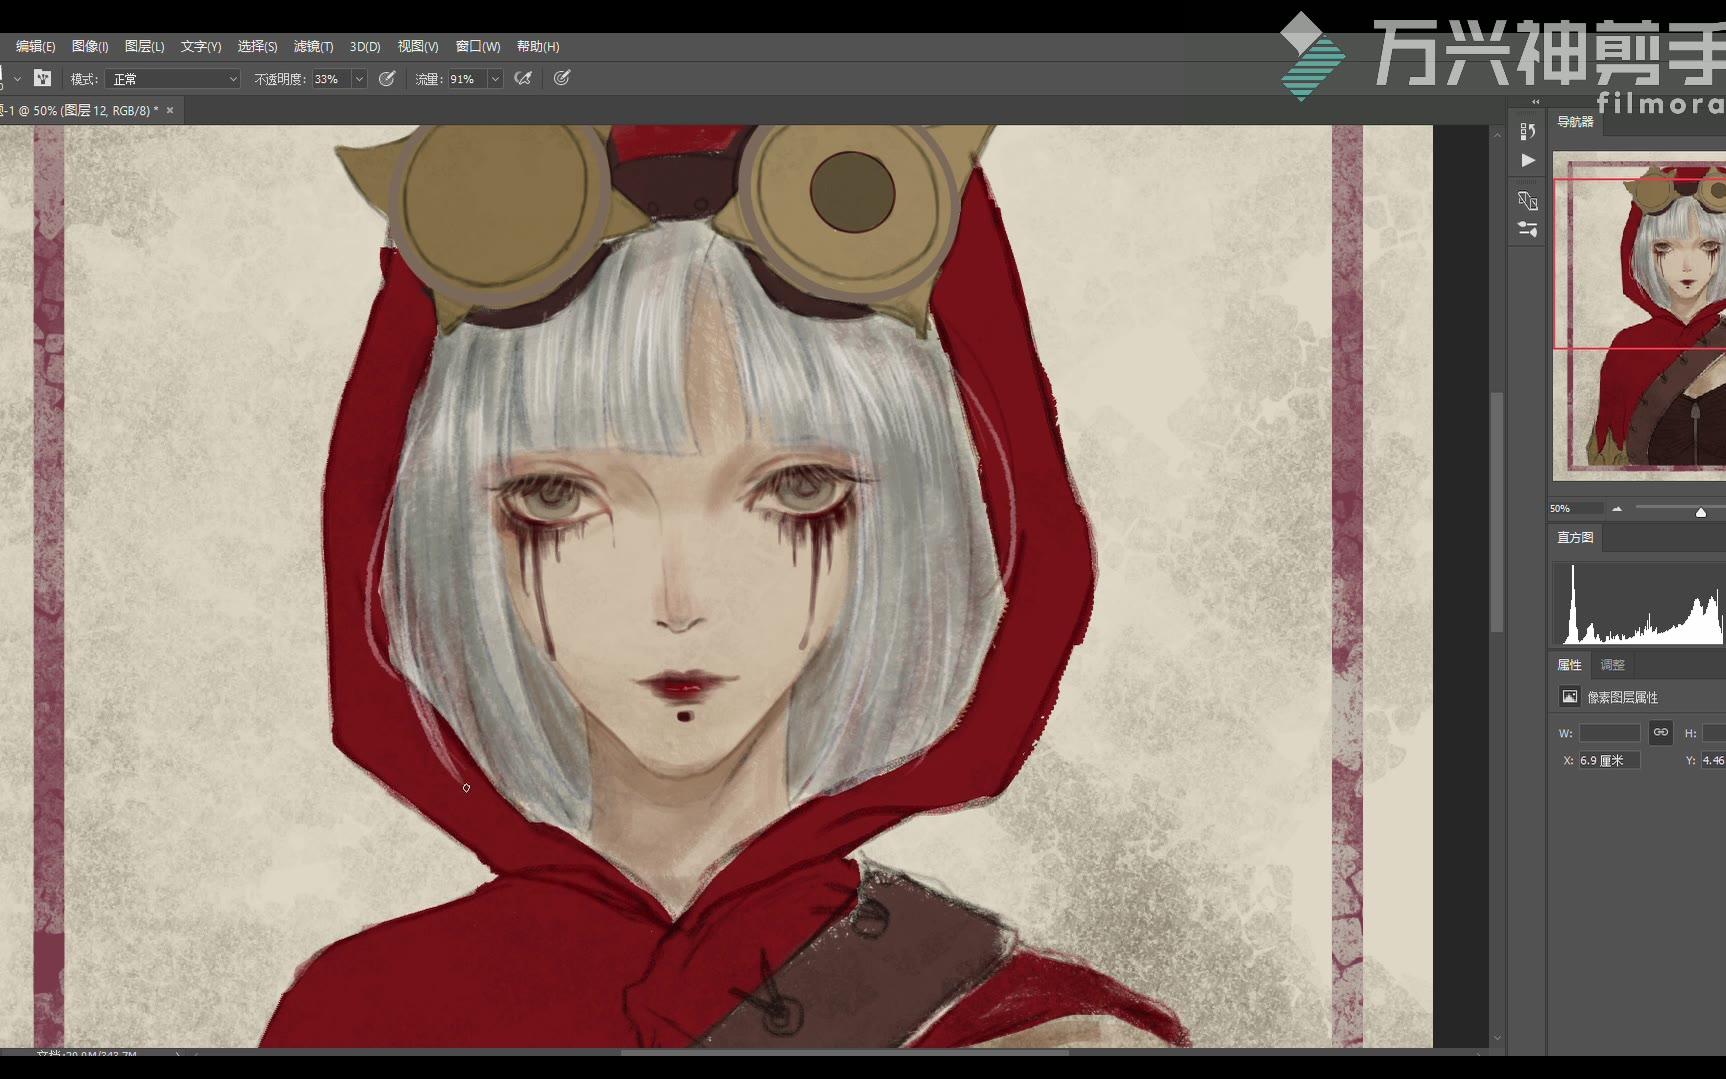Click the navigator zoom slider handle
This screenshot has height=1079, width=1726.
(1700, 512)
